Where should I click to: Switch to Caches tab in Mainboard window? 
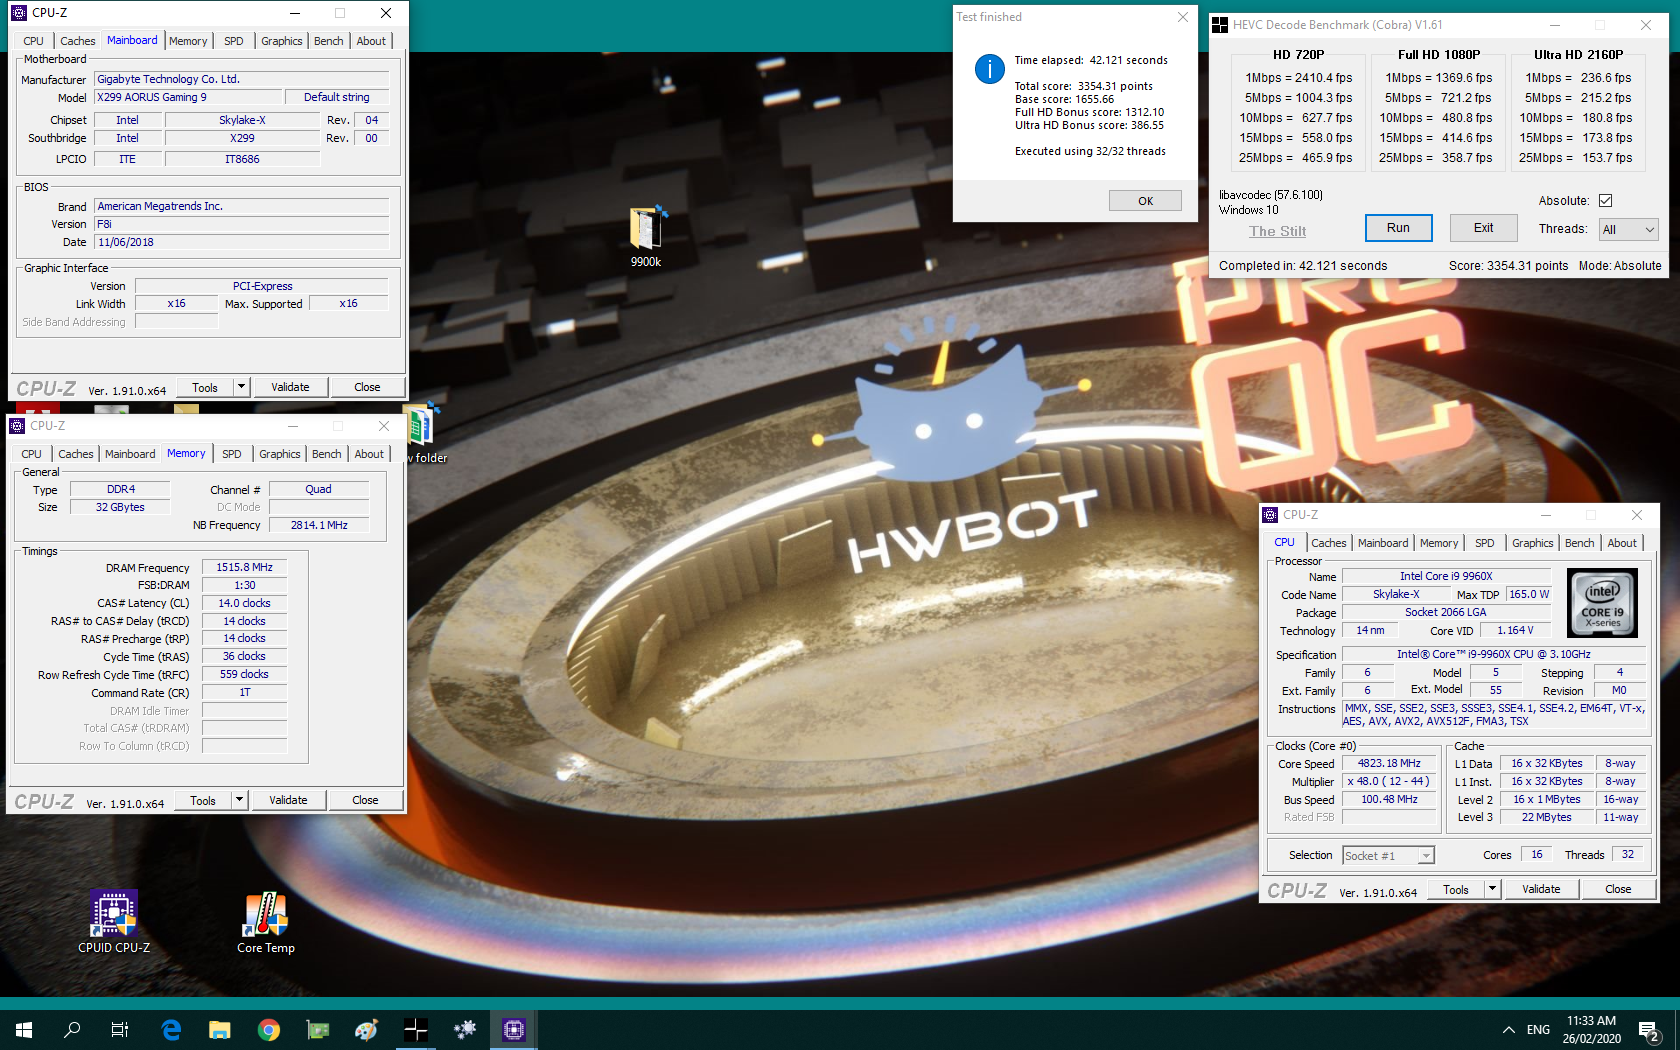[77, 41]
